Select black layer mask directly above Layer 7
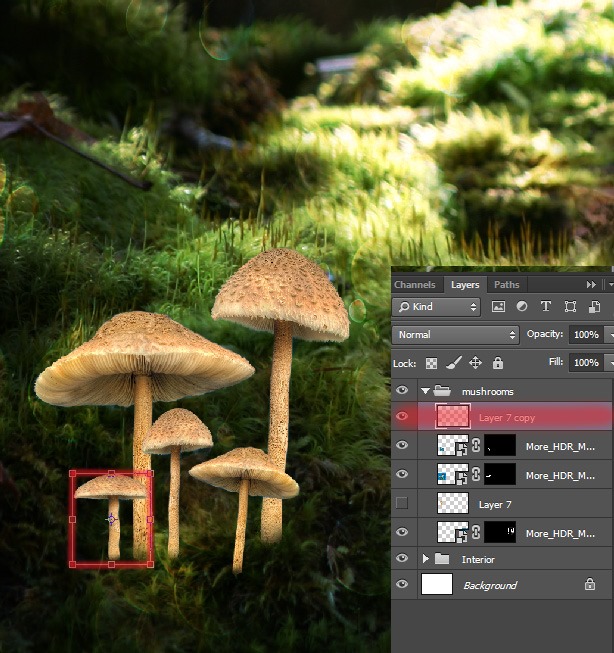 pos(500,474)
